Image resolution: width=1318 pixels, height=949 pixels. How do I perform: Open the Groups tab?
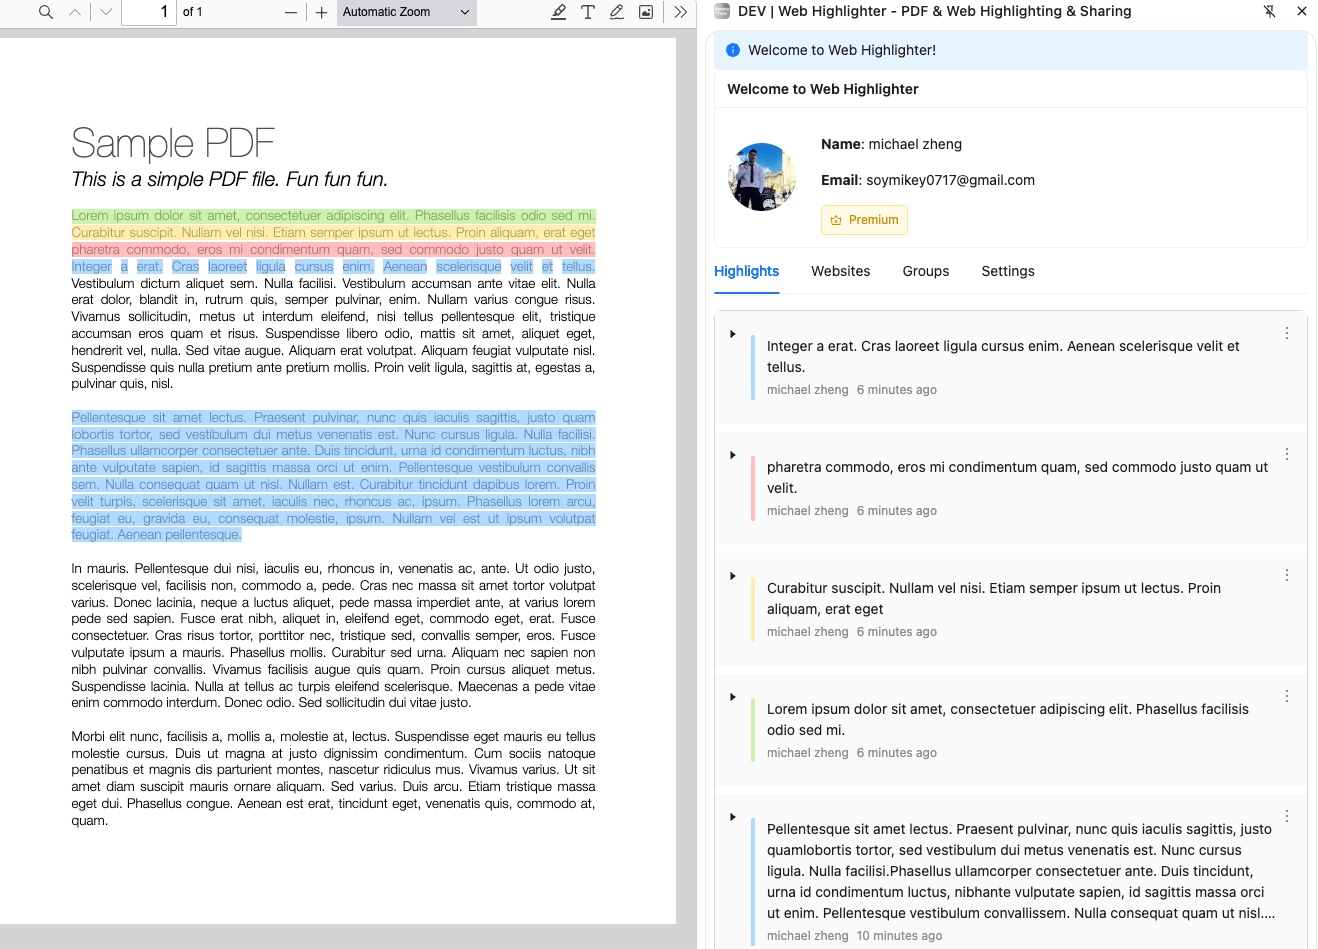click(x=925, y=271)
